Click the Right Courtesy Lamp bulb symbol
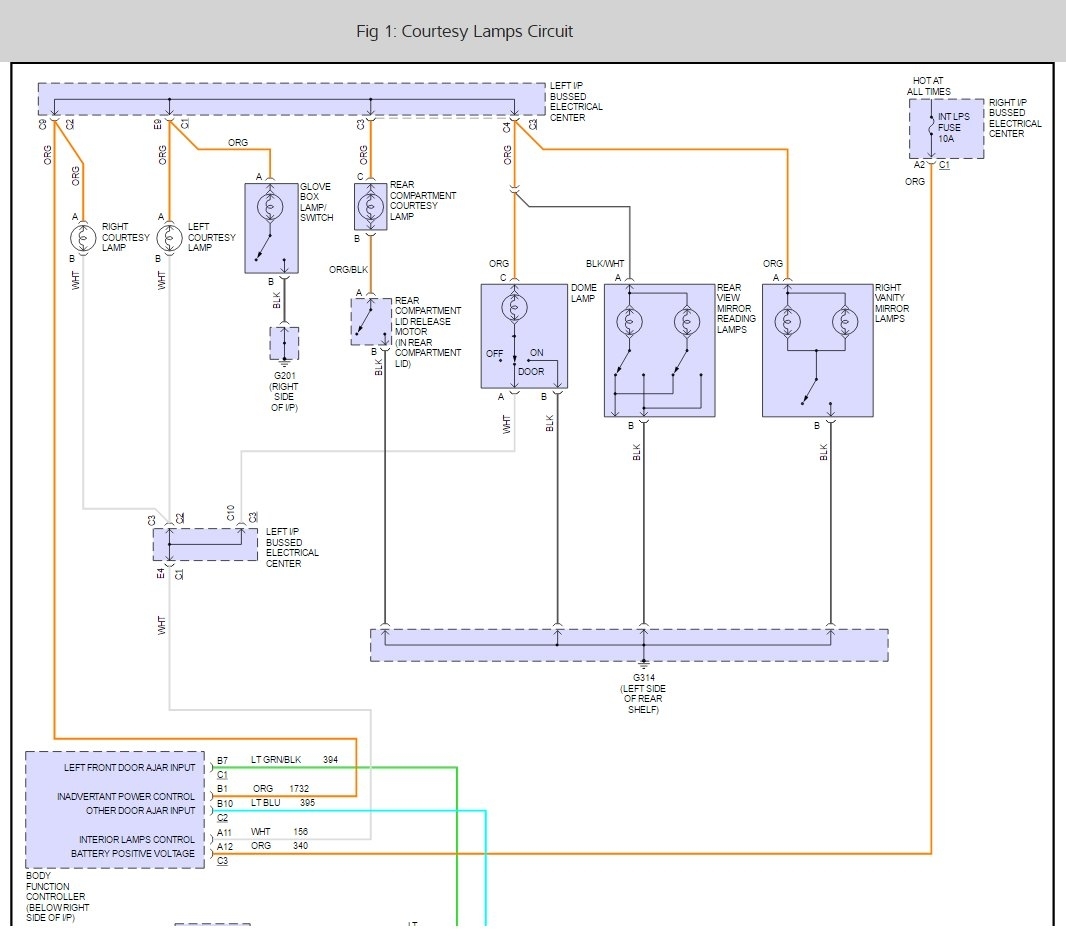This screenshot has width=1066, height=938. click(83, 238)
